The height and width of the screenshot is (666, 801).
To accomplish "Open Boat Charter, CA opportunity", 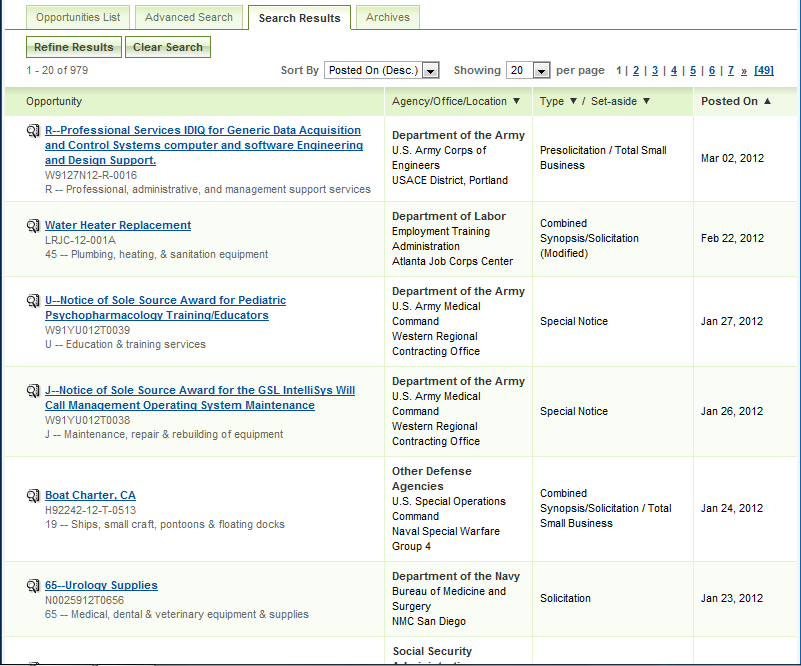I will pyautogui.click(x=90, y=495).
